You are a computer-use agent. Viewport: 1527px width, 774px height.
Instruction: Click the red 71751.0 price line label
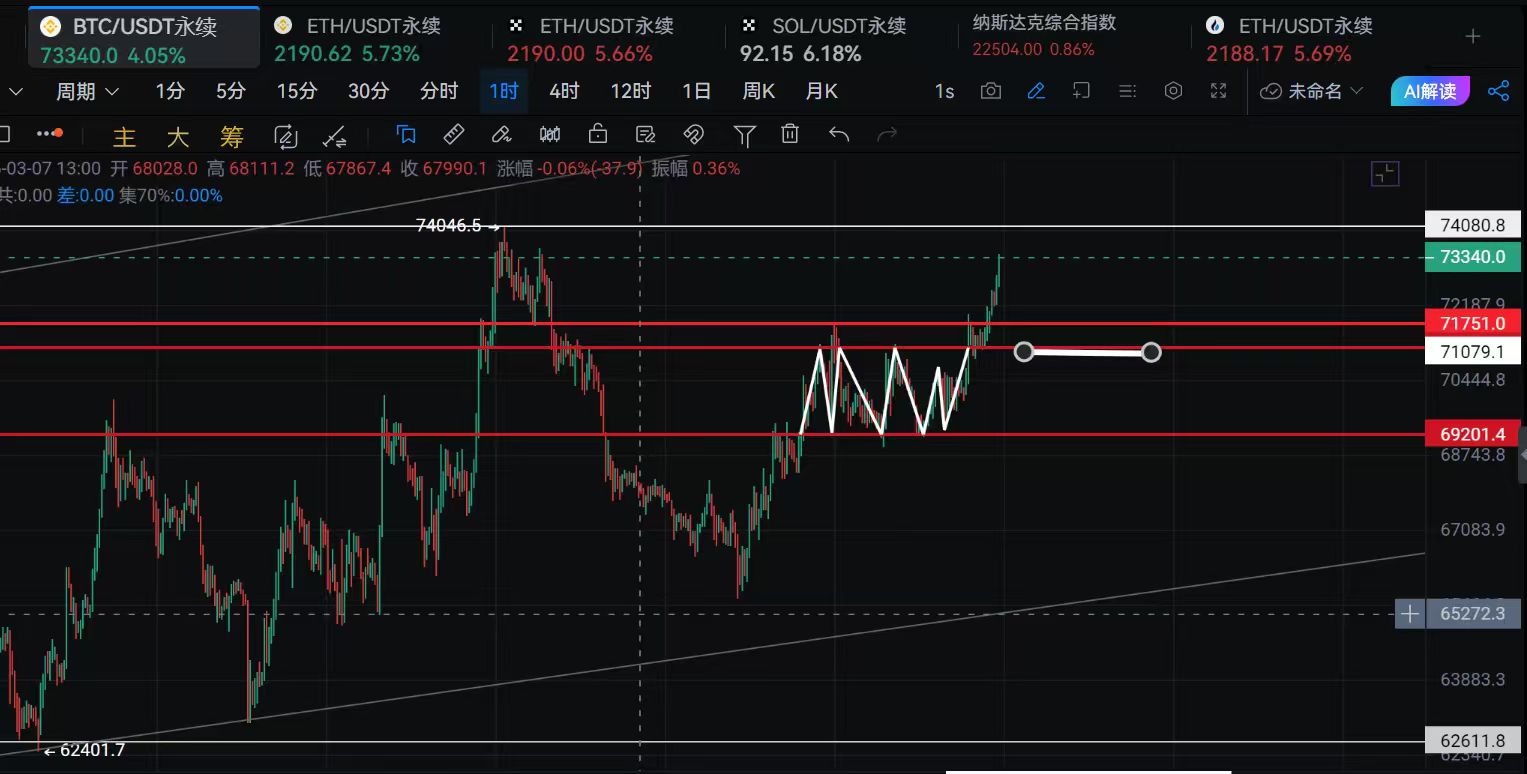[1473, 323]
